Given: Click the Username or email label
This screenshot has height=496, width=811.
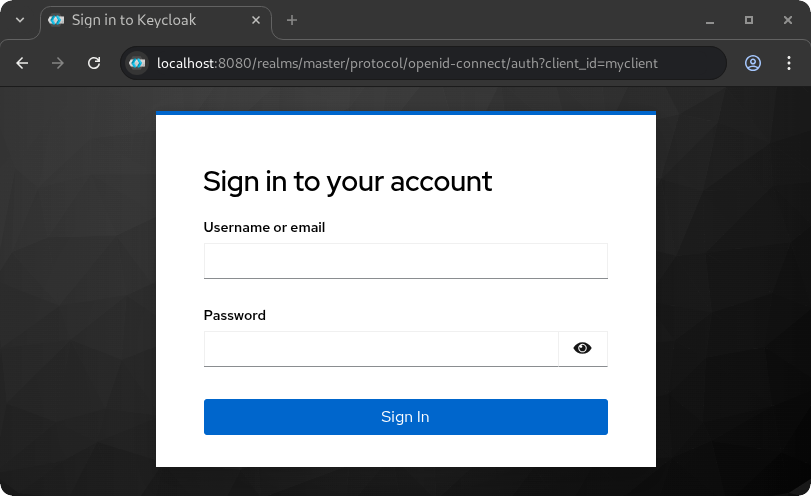Looking at the screenshot, I should [264, 227].
